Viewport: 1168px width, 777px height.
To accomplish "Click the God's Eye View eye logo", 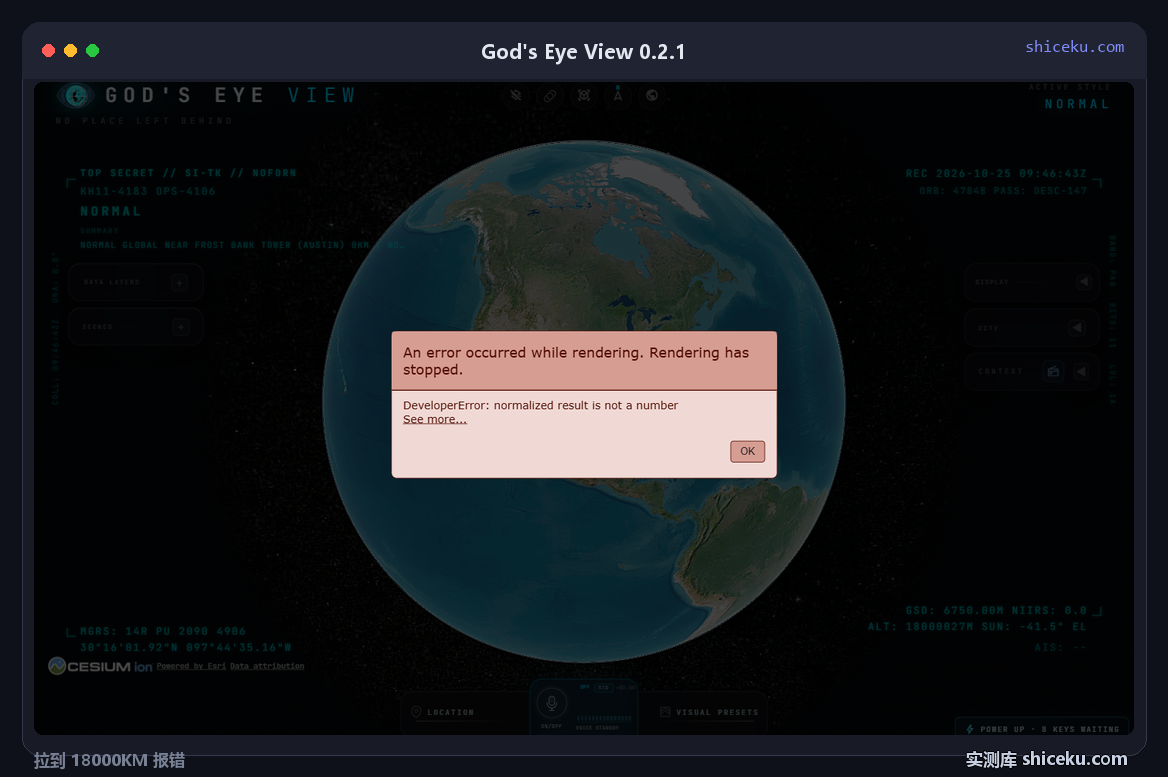I will click(76, 95).
